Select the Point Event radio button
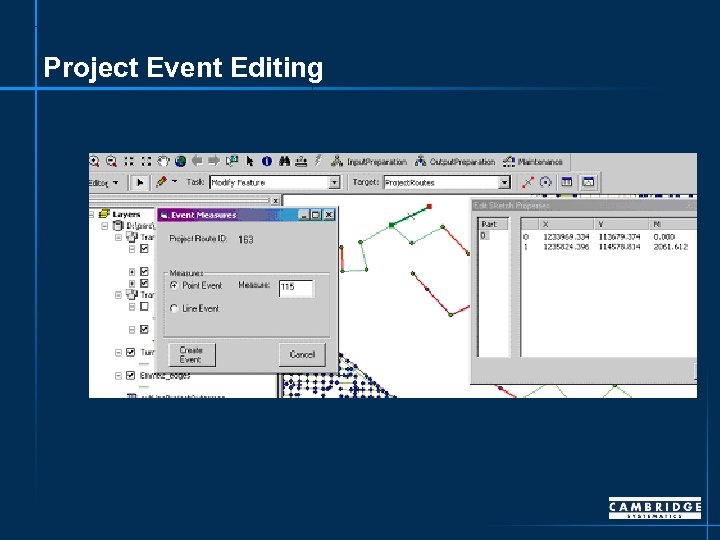Screen dimensions: 720x540 174,285
